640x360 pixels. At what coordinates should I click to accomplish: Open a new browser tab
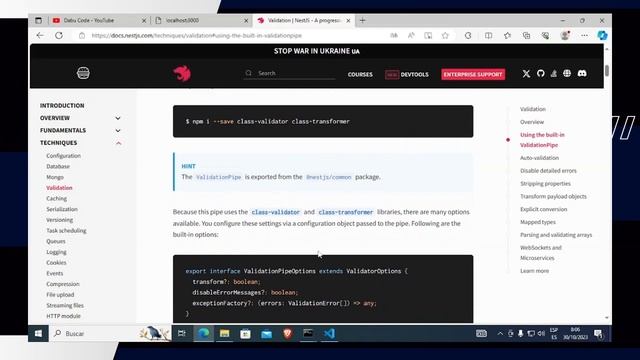click(362, 20)
